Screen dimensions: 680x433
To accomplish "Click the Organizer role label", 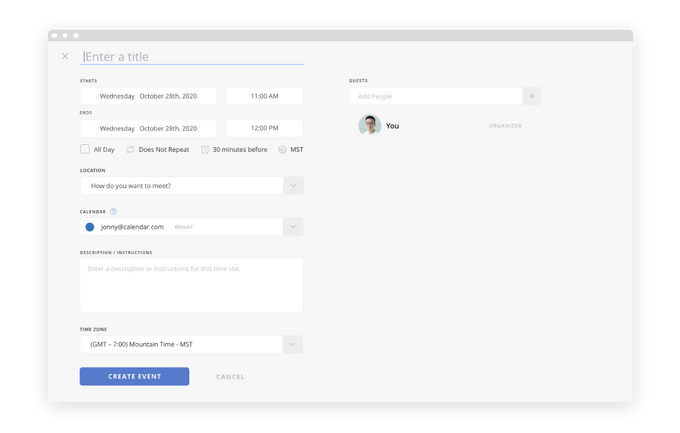I will click(505, 126).
